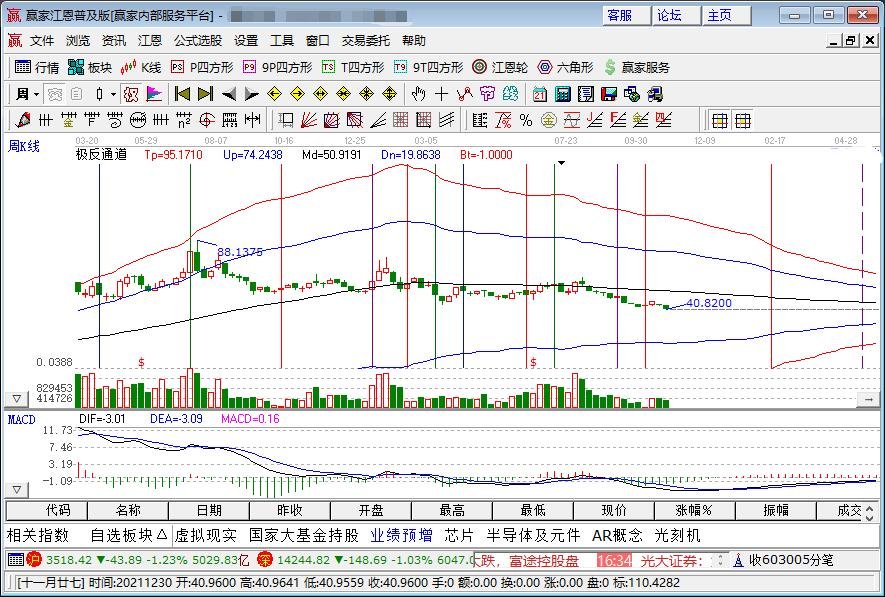Click the 主页 button
The width and height of the screenshot is (885, 597).
point(726,15)
